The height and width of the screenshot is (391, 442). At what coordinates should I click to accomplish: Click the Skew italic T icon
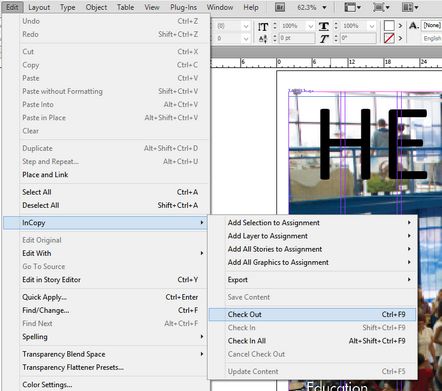324,38
